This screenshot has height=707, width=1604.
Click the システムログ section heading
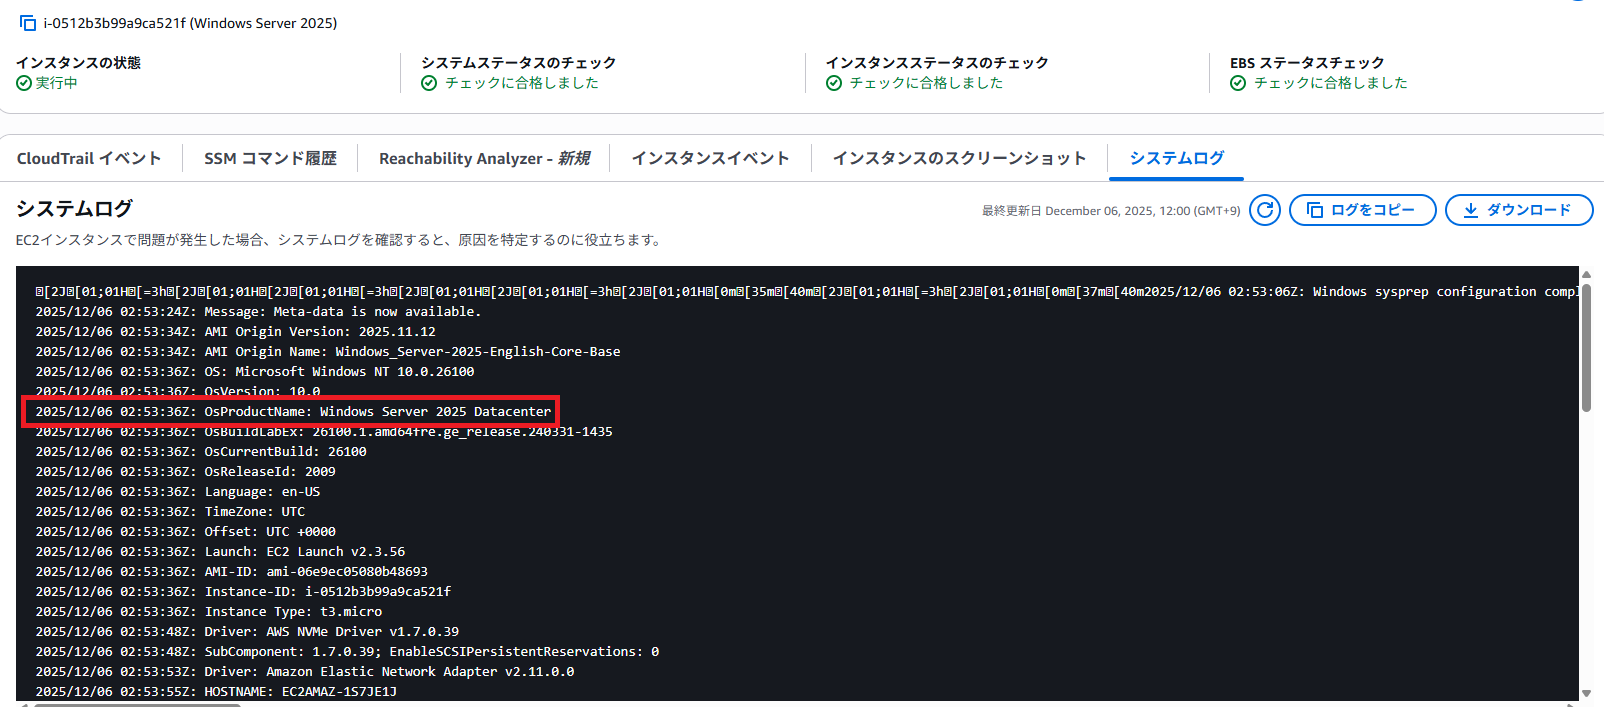74,209
